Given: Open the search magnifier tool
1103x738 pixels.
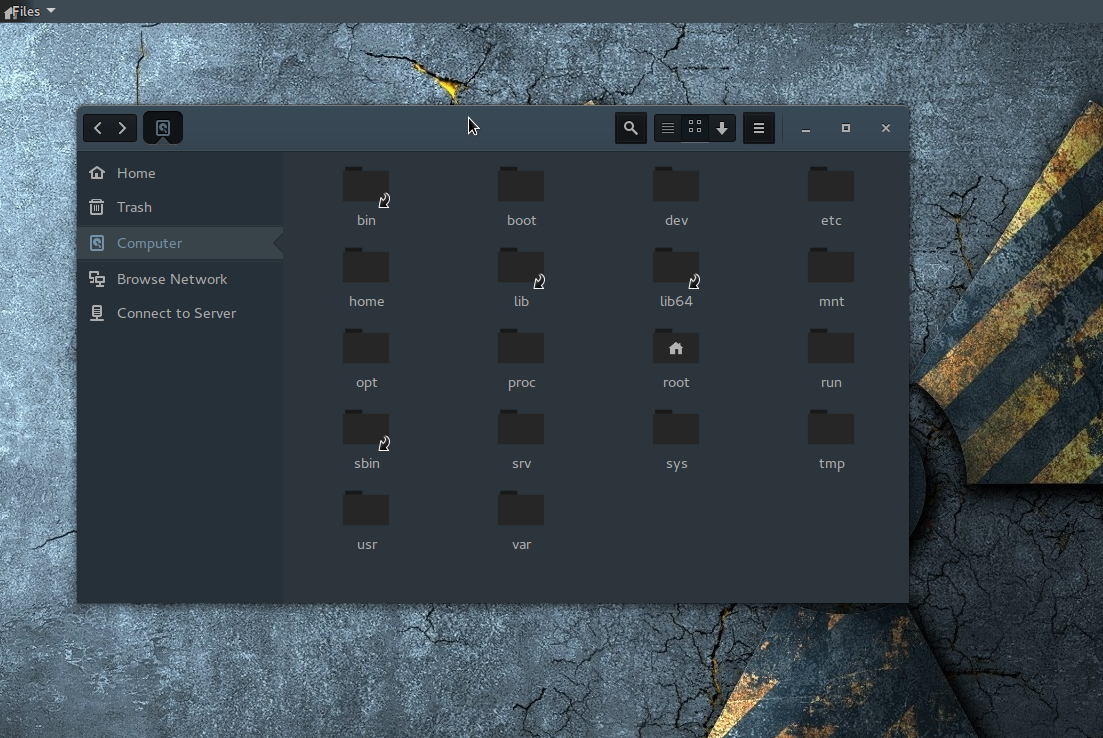Looking at the screenshot, I should coord(631,128).
